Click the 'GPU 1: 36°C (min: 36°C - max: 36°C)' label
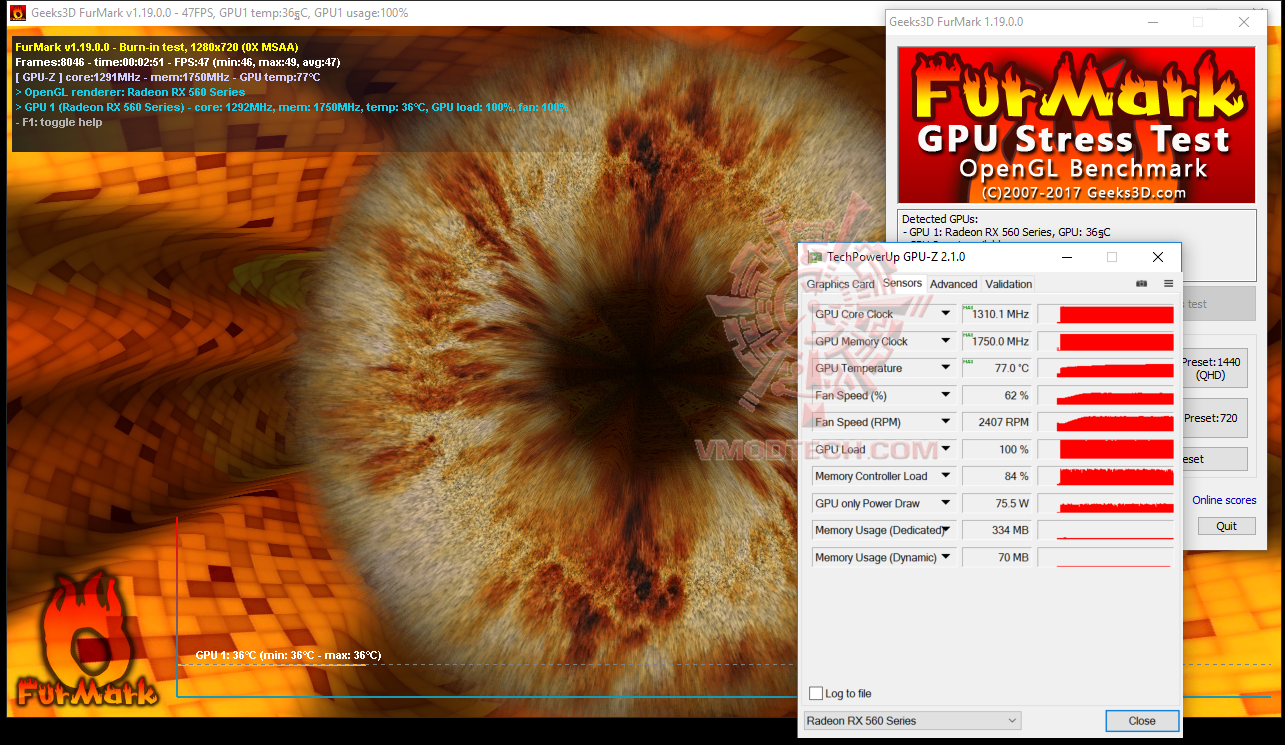The width and height of the screenshot is (1285, 745). coord(288,656)
